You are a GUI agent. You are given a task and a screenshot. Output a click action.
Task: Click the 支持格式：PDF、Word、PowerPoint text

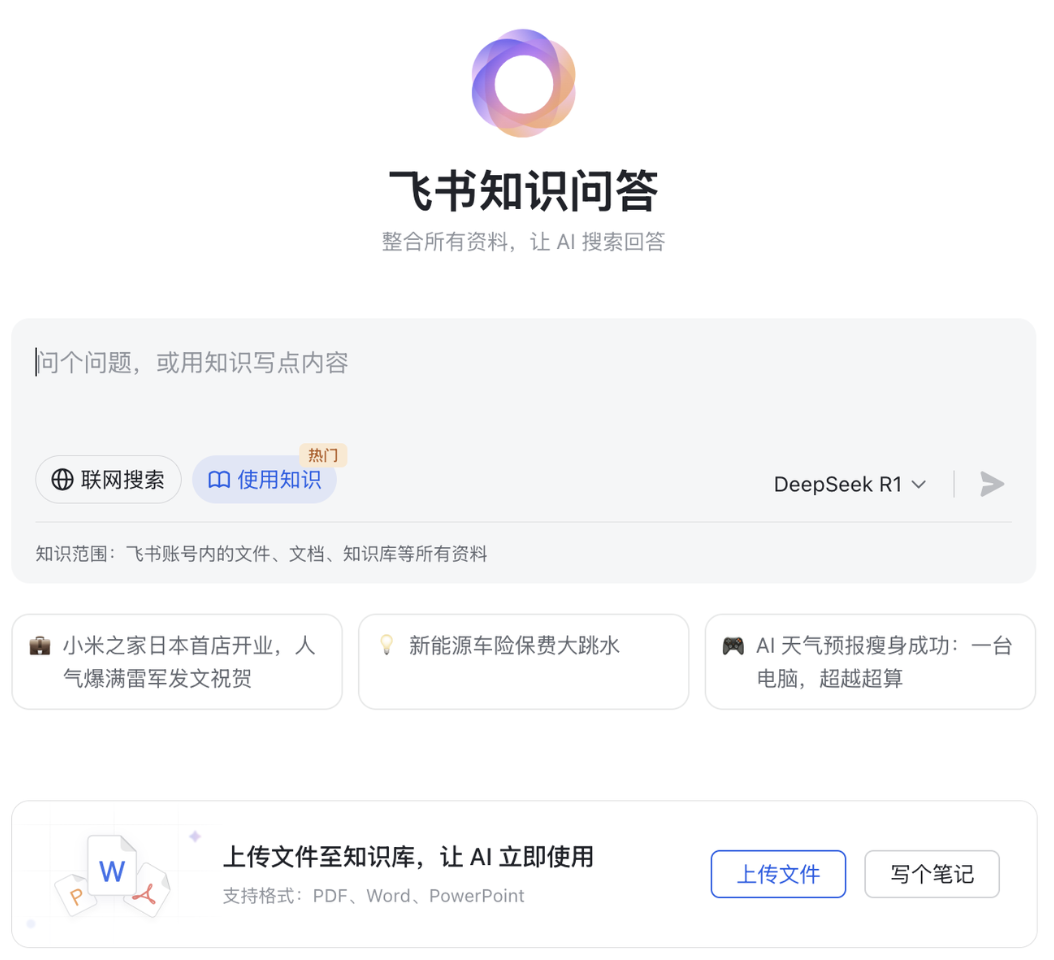click(373, 896)
